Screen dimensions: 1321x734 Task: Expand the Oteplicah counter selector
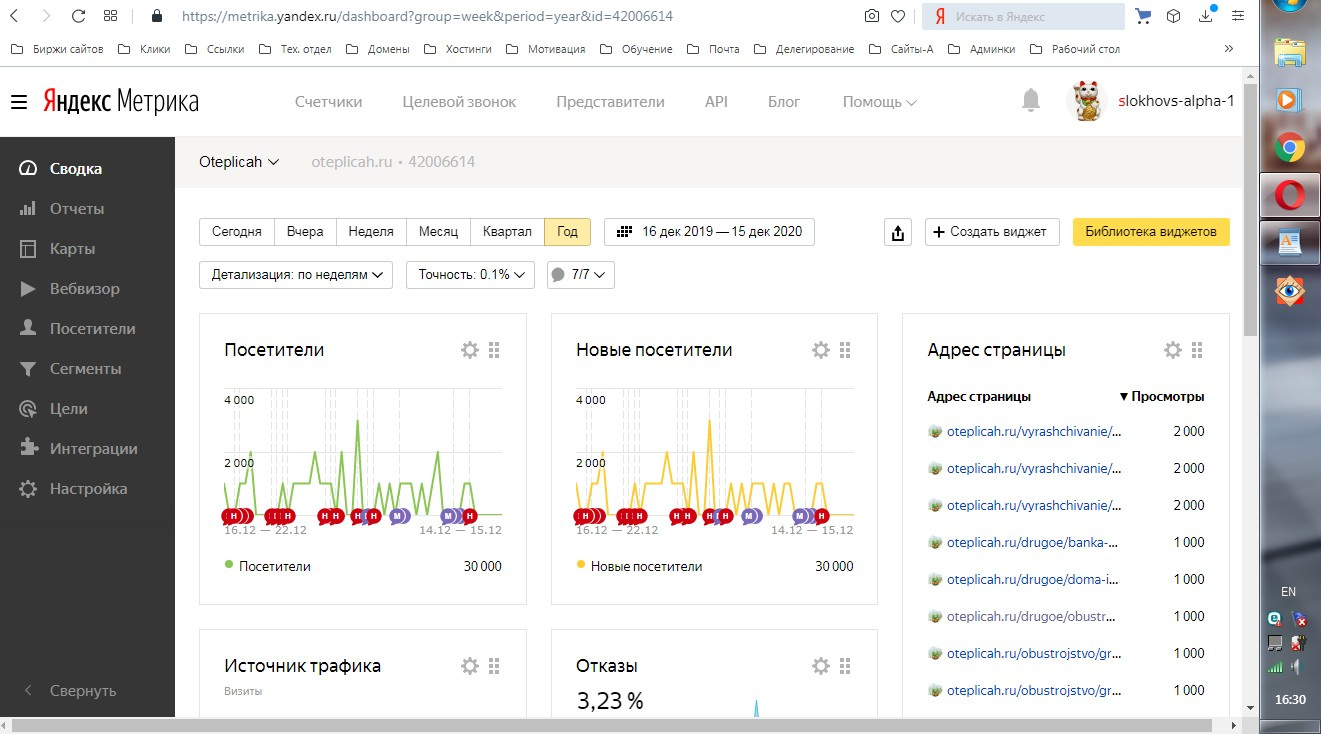pos(239,162)
